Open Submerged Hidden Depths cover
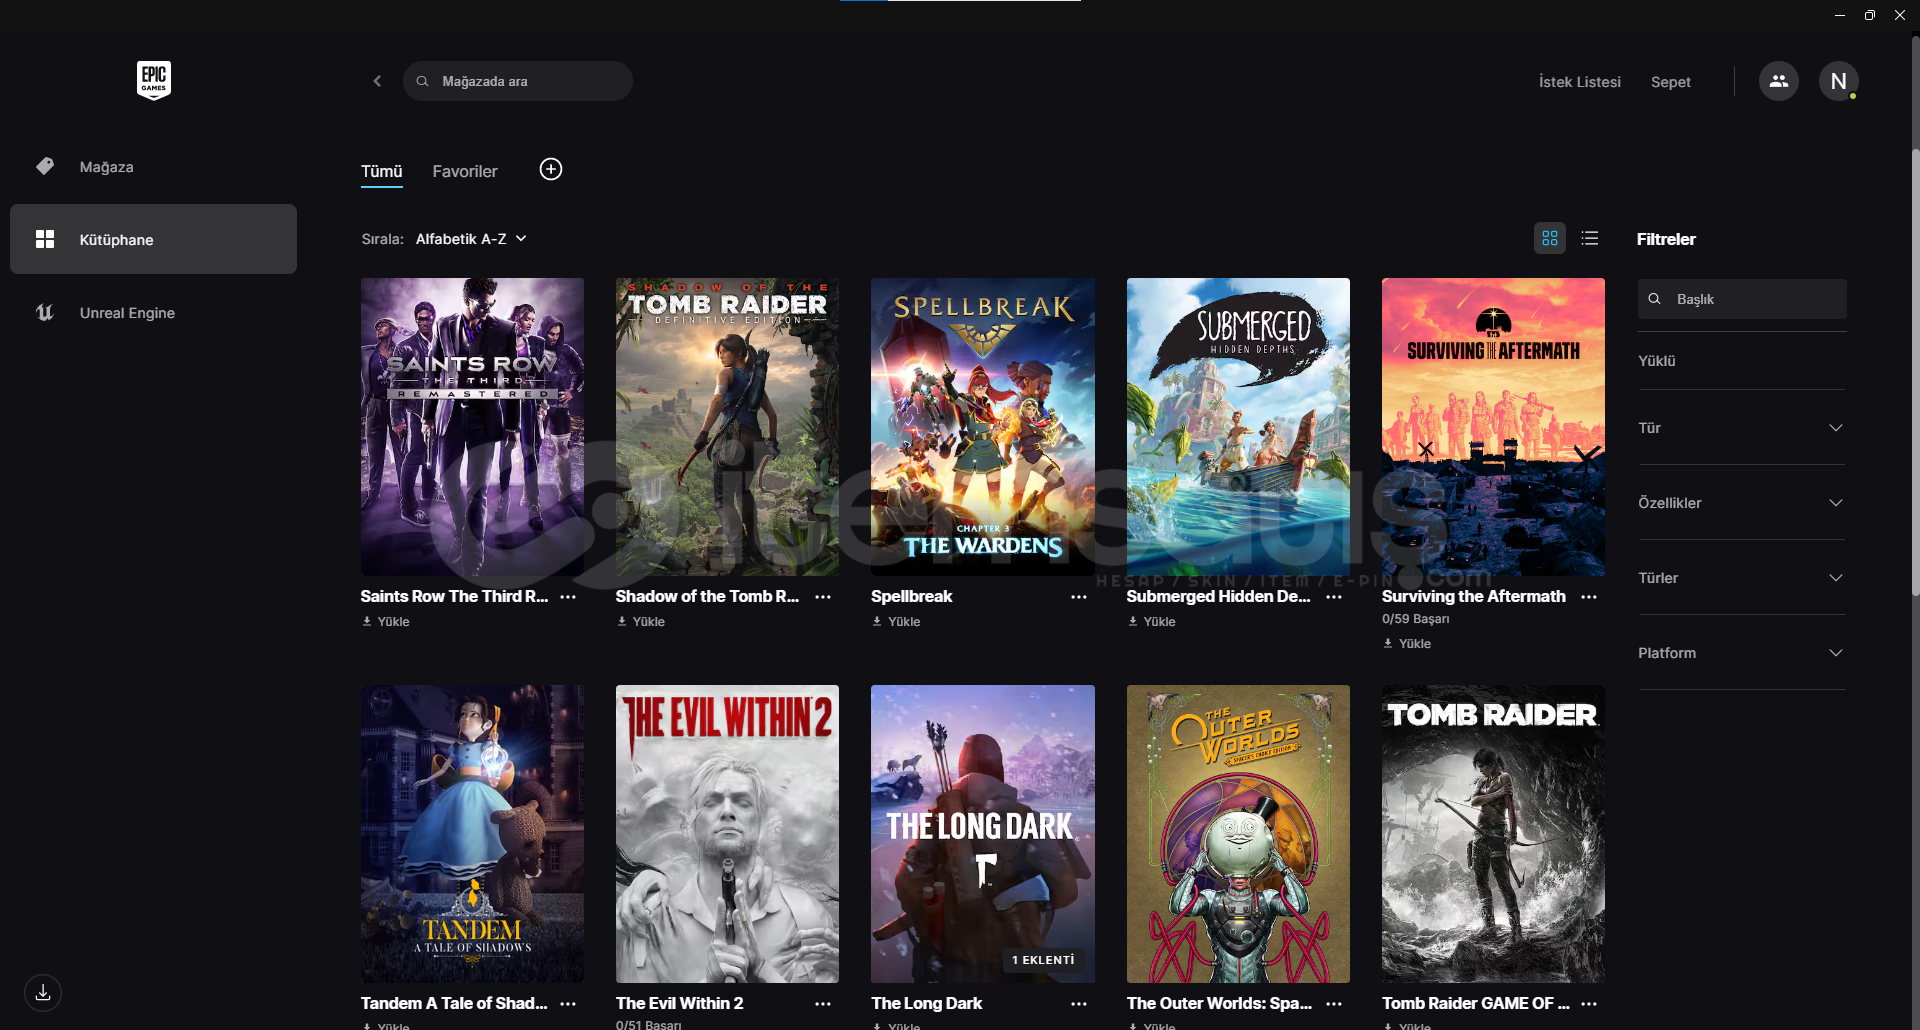The image size is (1920, 1030). [1238, 427]
